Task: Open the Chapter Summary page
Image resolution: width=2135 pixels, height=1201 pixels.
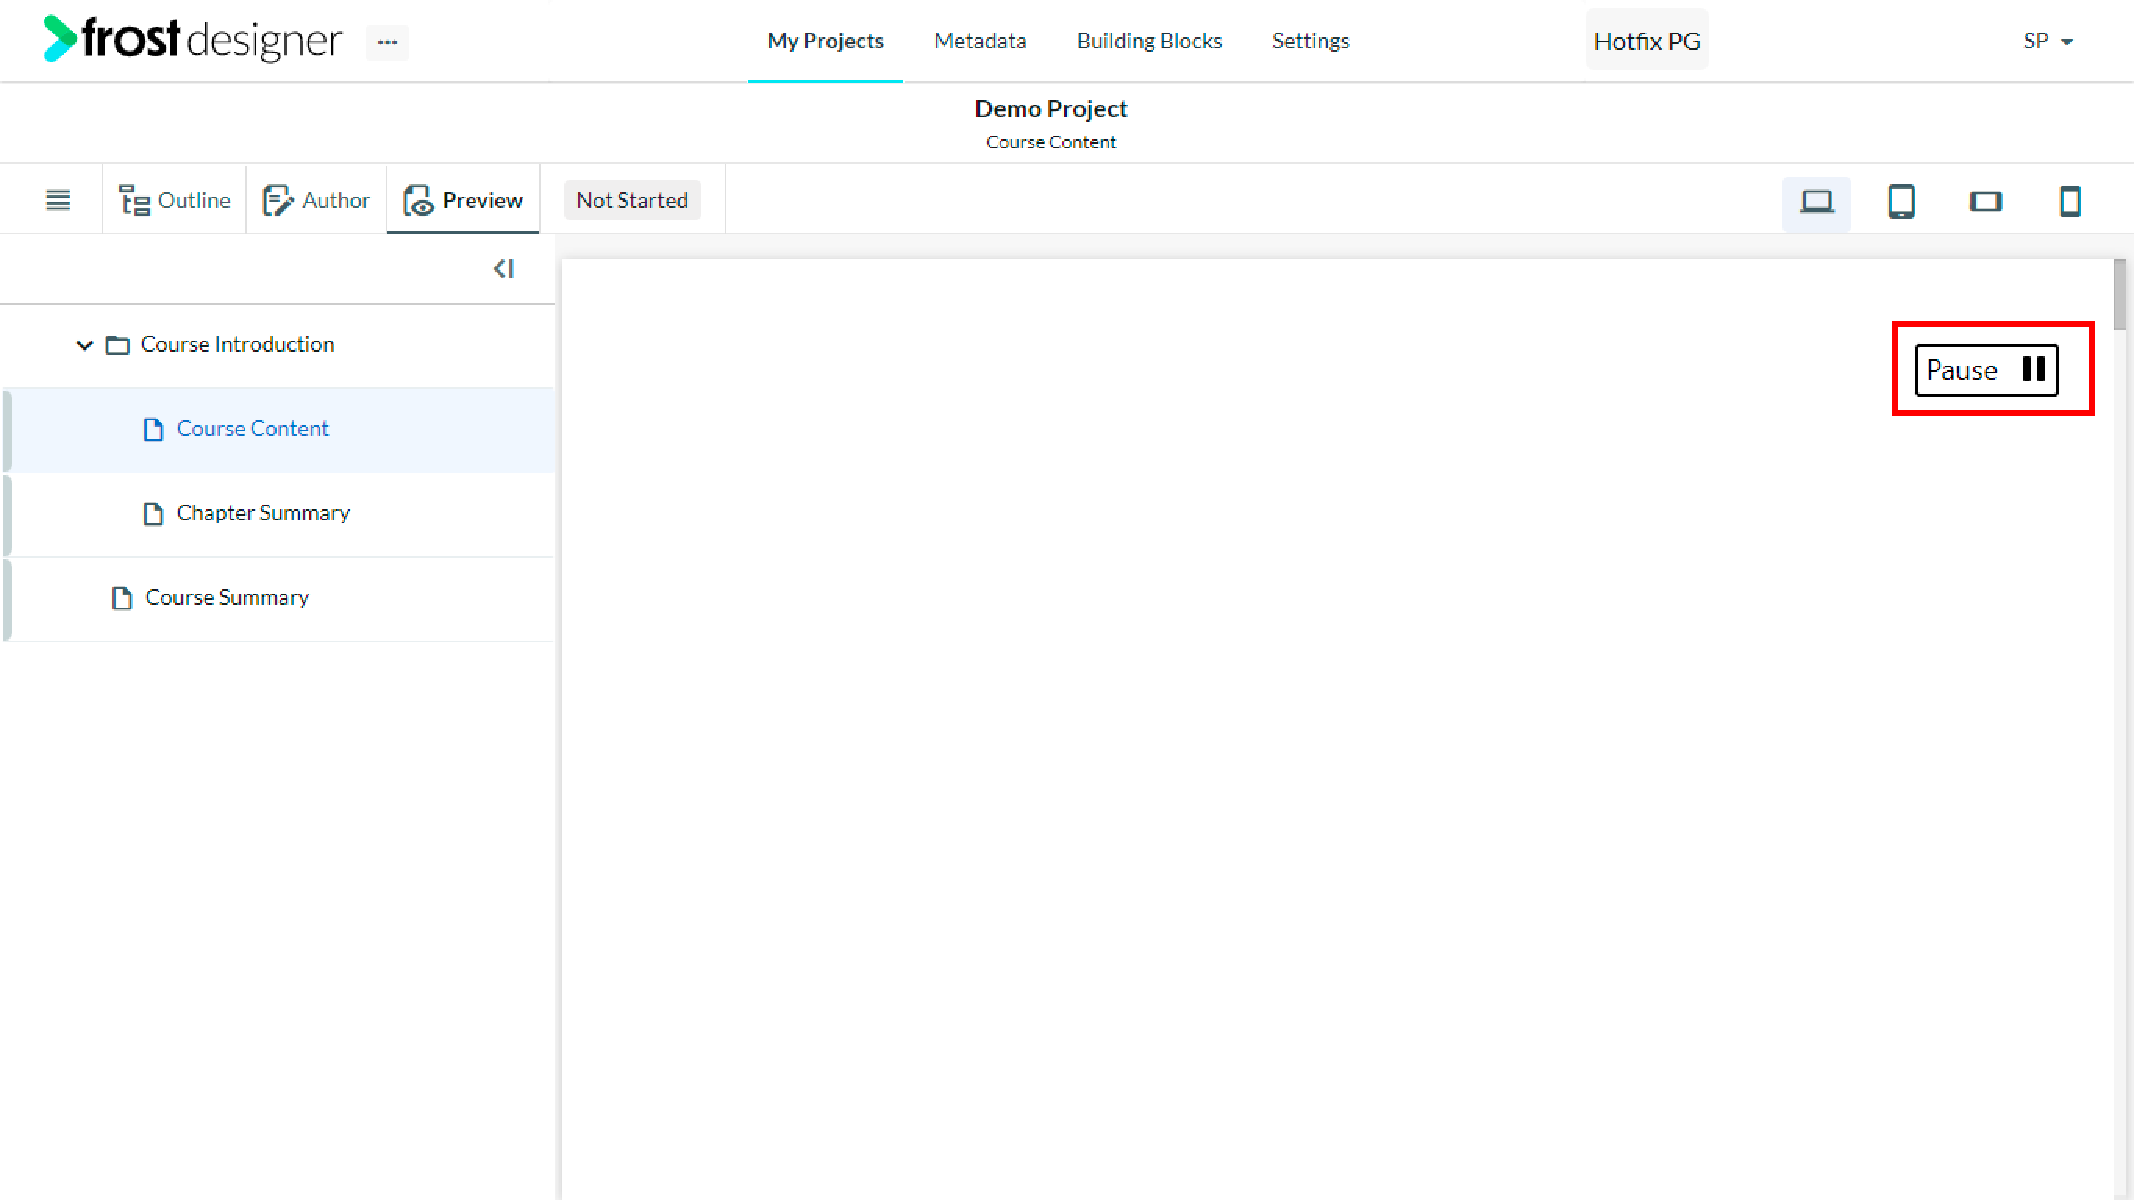Action: click(x=263, y=513)
